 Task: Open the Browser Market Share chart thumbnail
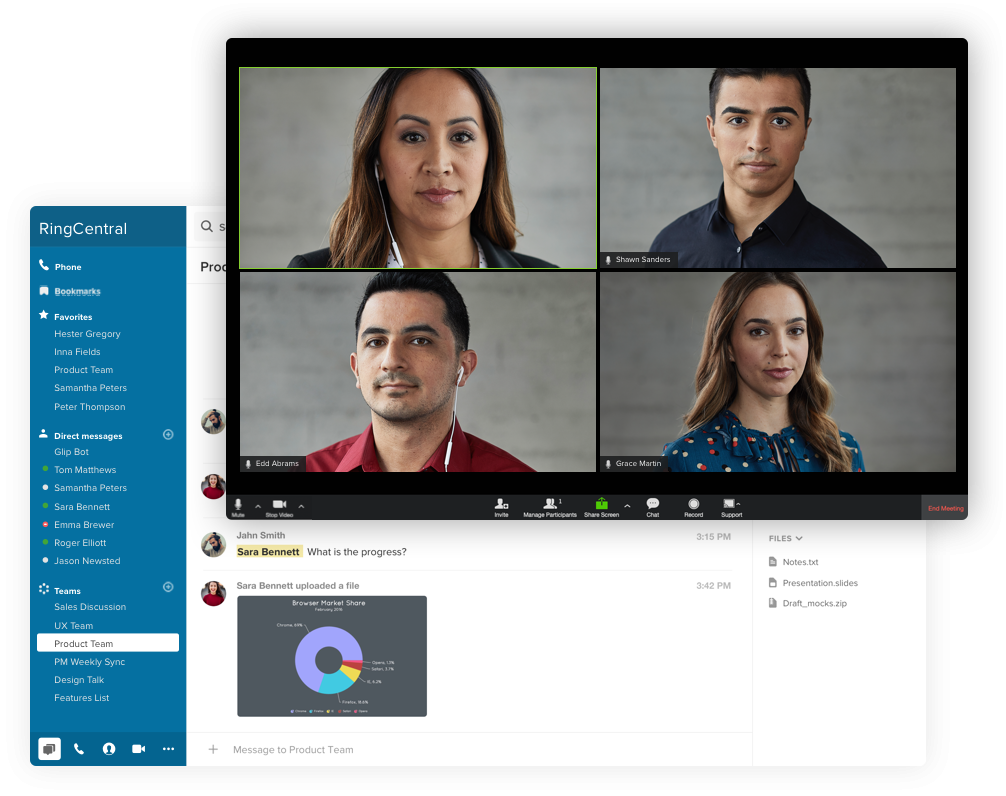click(331, 656)
